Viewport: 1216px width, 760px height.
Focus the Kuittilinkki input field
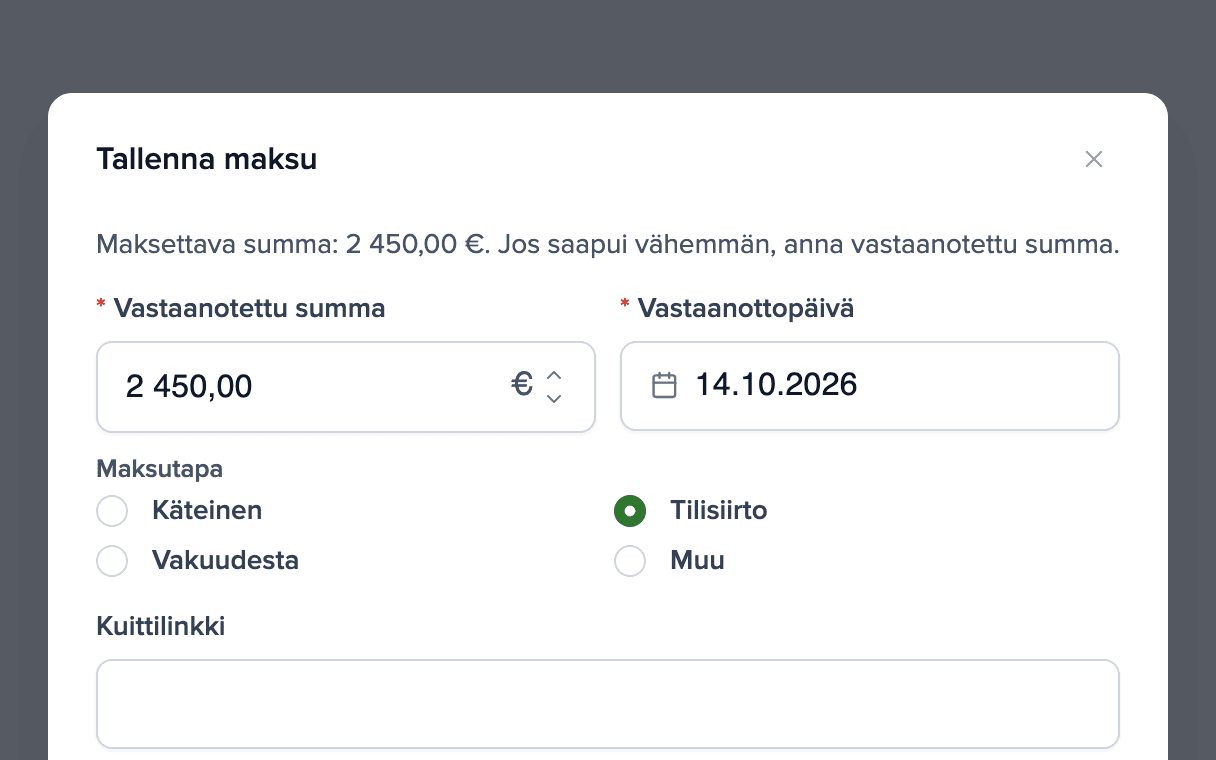coord(608,704)
